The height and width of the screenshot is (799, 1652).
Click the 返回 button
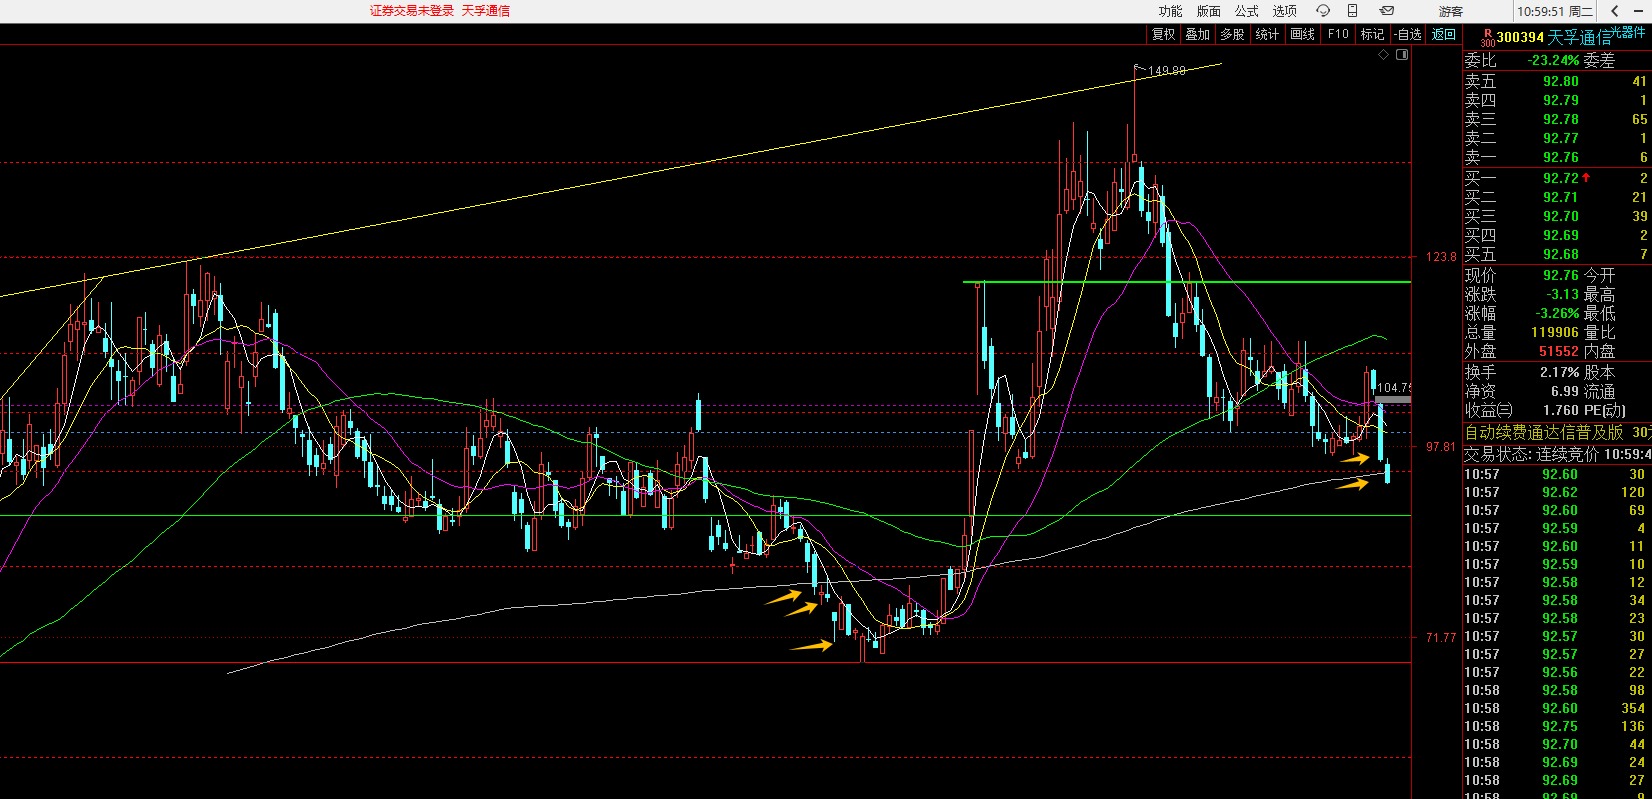point(1444,34)
